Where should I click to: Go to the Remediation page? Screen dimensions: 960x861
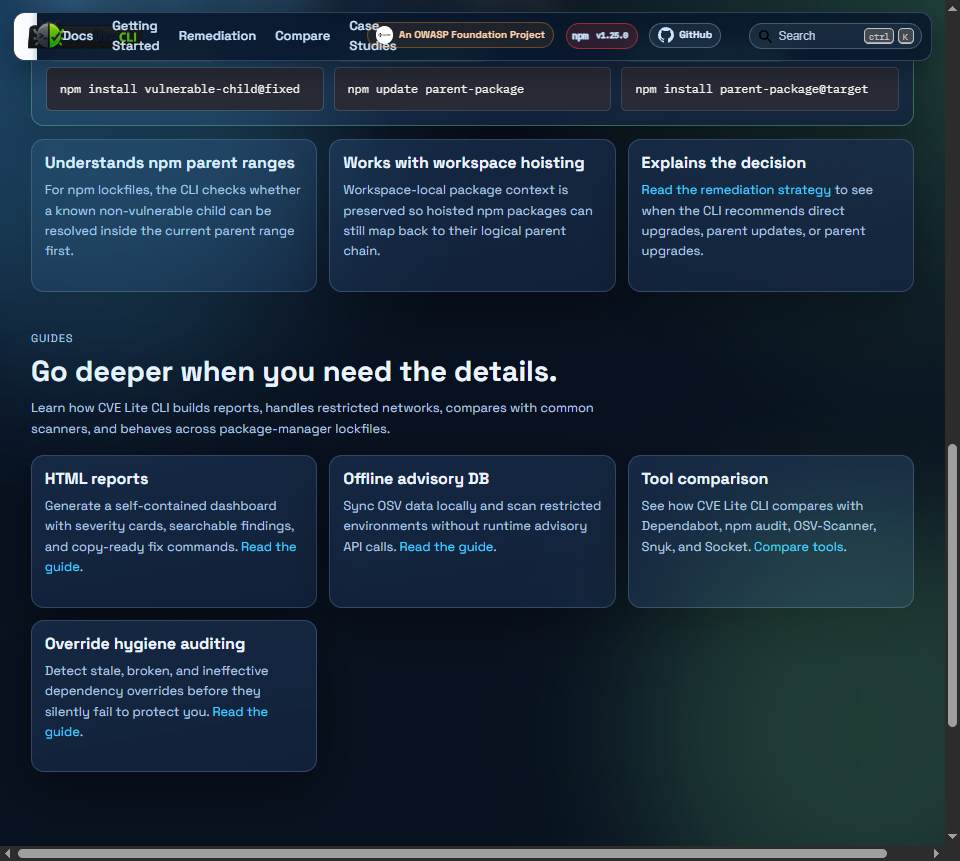pyautogui.click(x=217, y=36)
